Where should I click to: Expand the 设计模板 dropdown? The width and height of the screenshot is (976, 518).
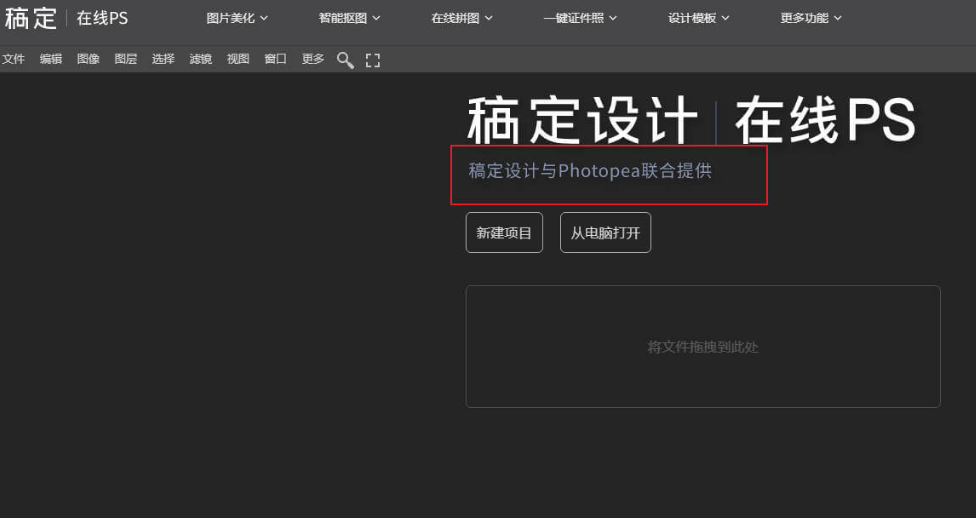698,18
